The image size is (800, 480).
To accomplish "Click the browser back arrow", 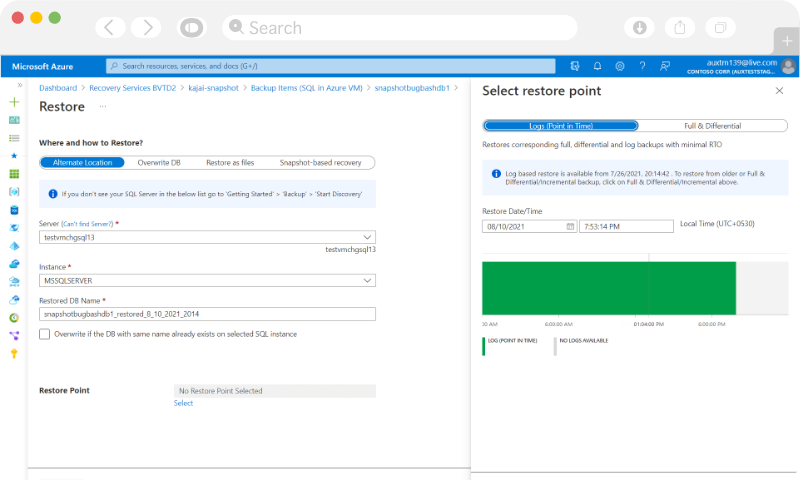I will (110, 28).
